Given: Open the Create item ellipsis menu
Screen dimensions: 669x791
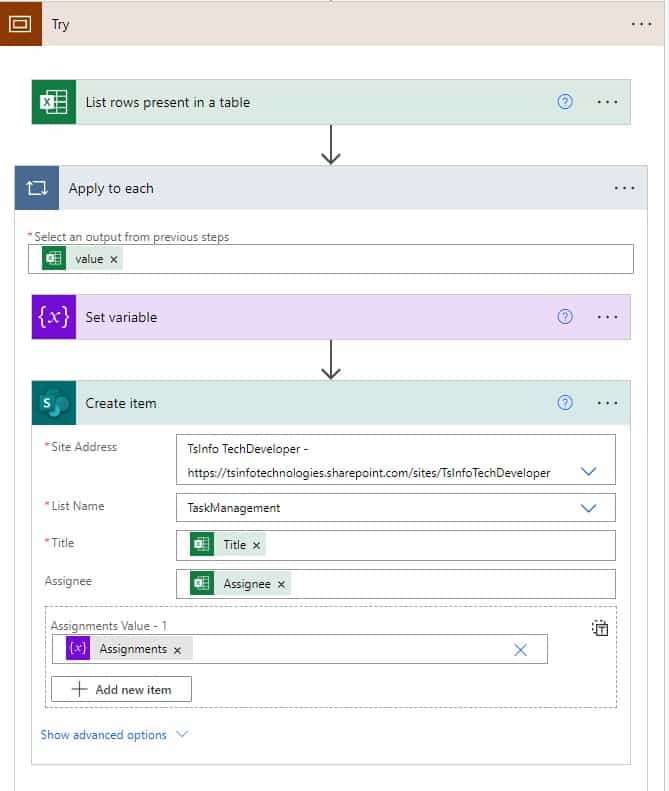Looking at the screenshot, I should (x=607, y=403).
